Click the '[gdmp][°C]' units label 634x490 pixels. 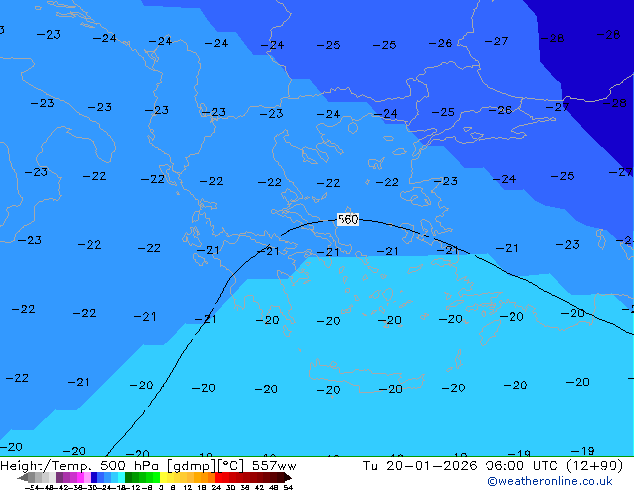click(206, 466)
